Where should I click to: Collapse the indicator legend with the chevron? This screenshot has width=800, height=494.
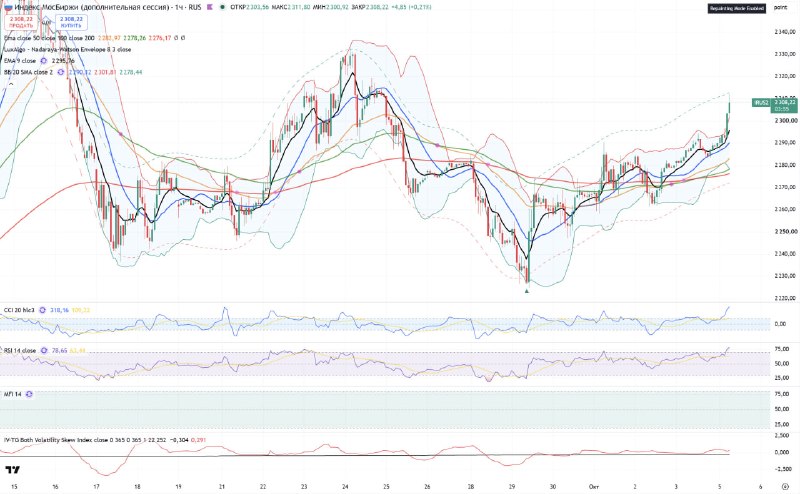pyautogui.click(x=11, y=84)
